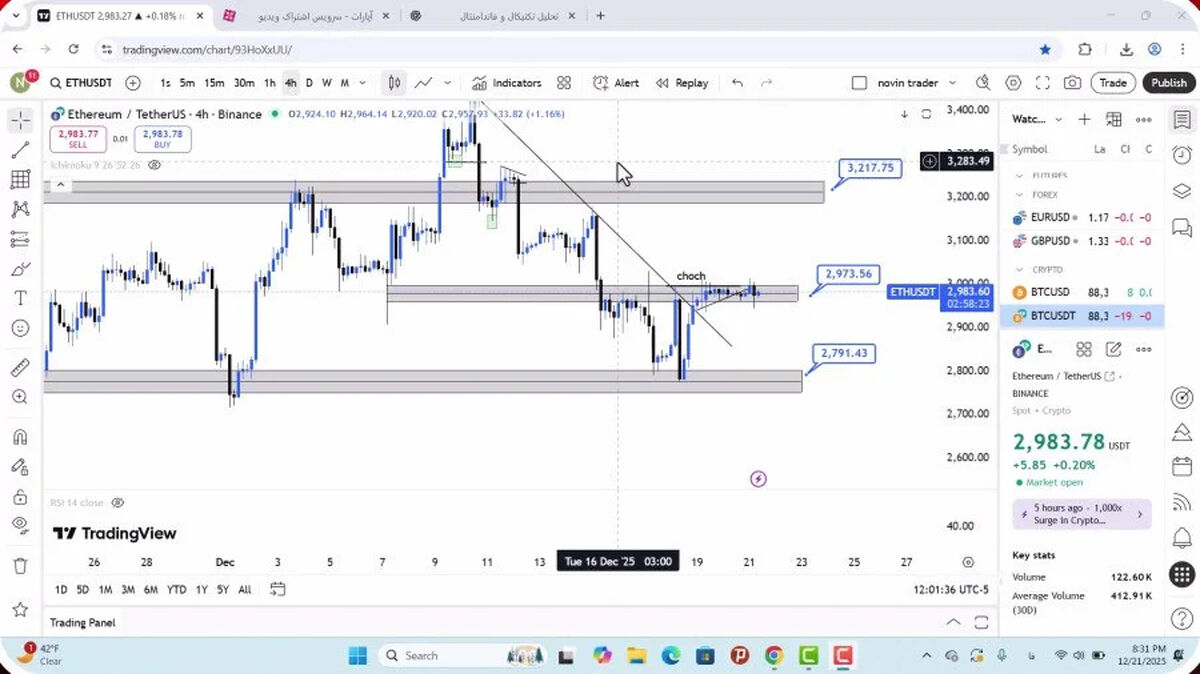The width and height of the screenshot is (1200, 674).
Task: Click the Windows Start button
Action: coord(357,656)
